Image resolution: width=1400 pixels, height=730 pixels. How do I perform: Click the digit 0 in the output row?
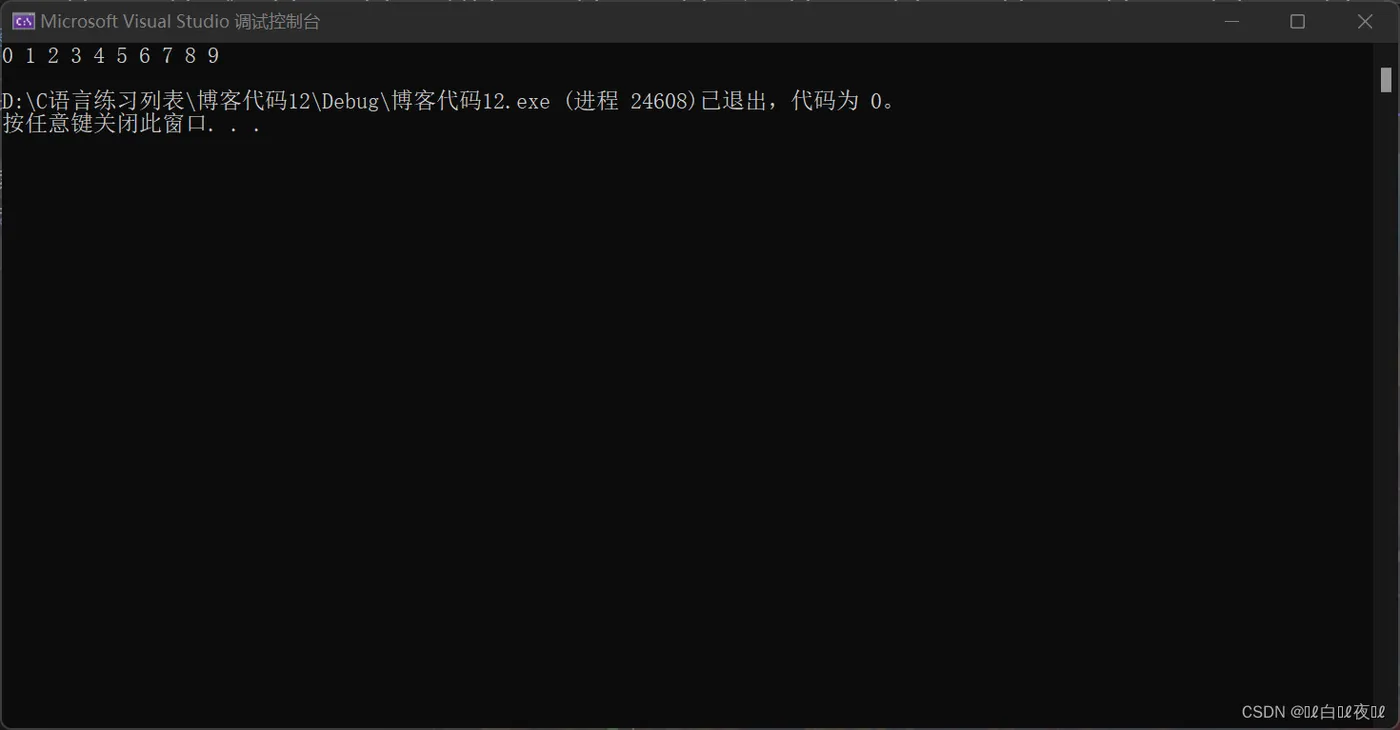click(8, 56)
